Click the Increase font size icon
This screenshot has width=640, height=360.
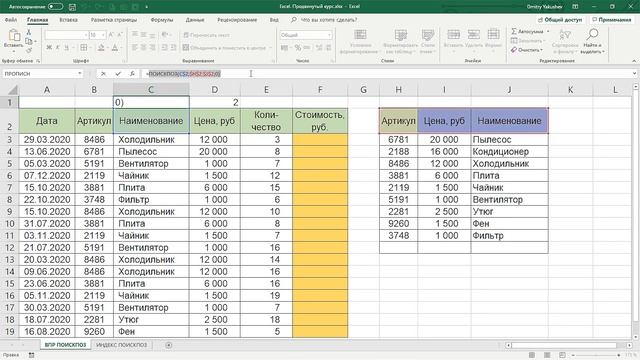tap(111, 35)
